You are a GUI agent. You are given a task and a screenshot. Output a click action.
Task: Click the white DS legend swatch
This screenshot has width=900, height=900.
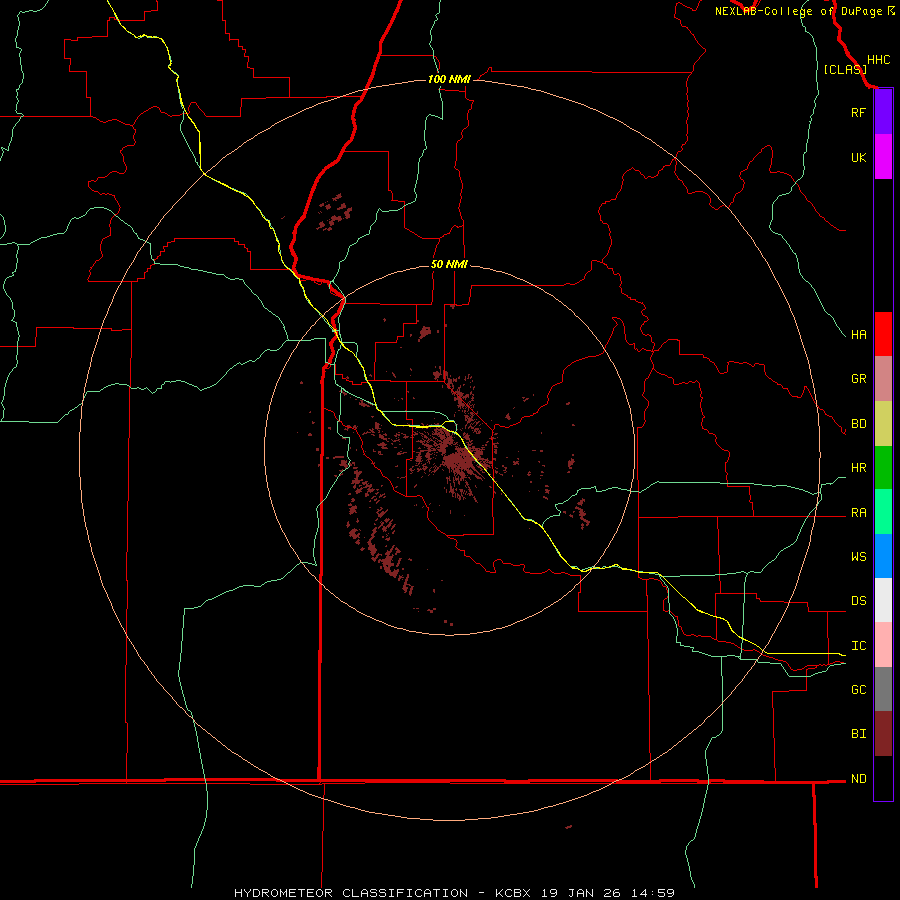pos(883,600)
